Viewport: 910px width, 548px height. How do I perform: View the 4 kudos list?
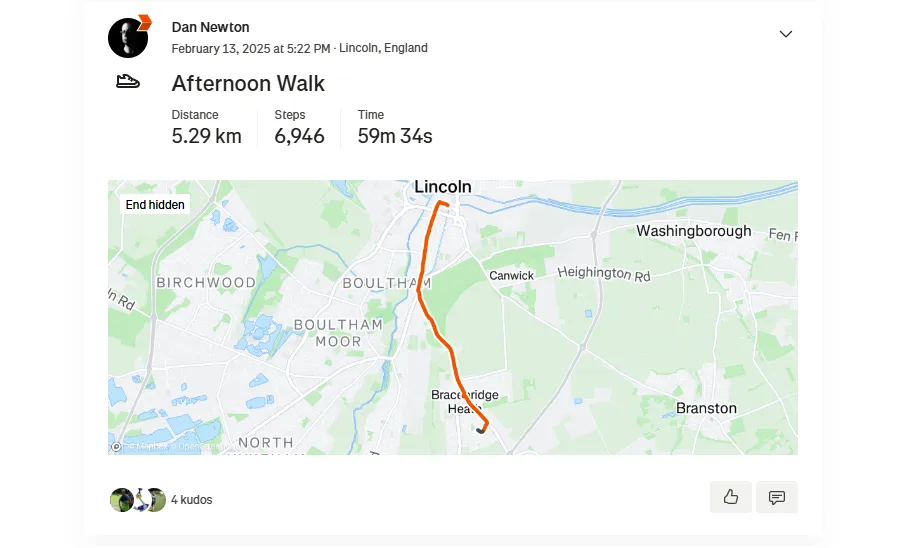tap(192, 500)
